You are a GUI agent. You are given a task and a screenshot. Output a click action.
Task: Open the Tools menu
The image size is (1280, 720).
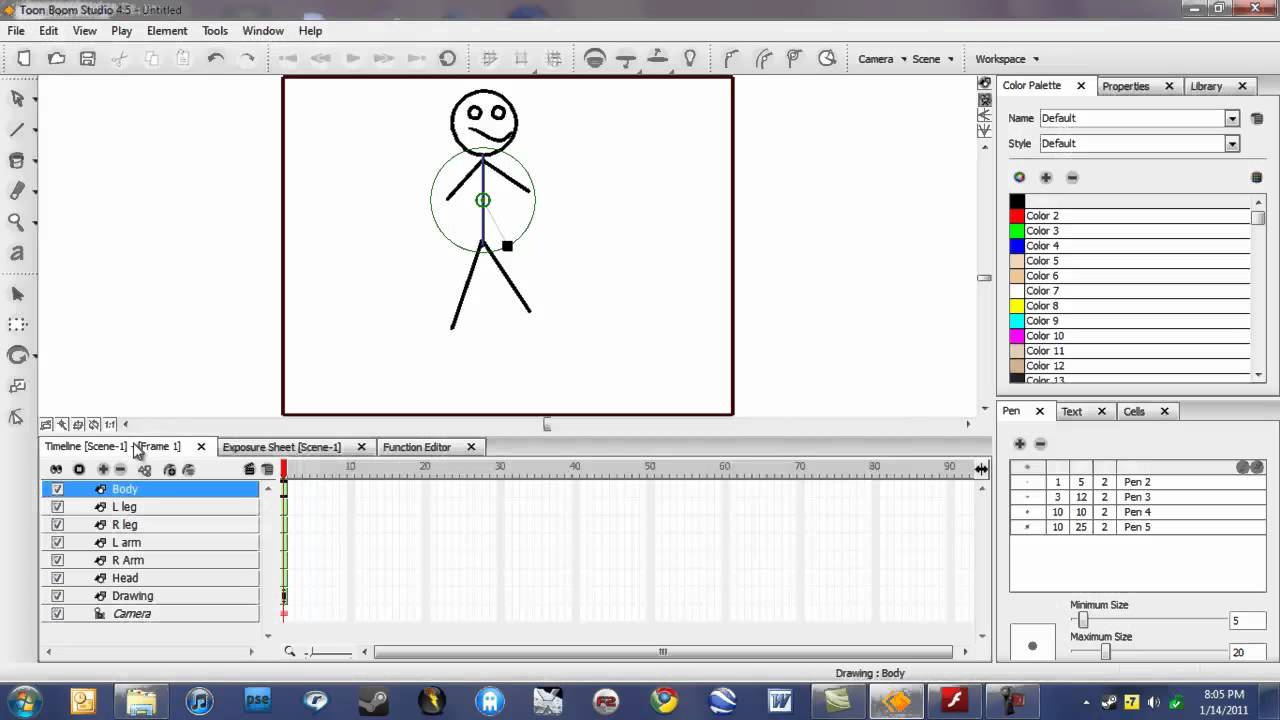pos(215,31)
